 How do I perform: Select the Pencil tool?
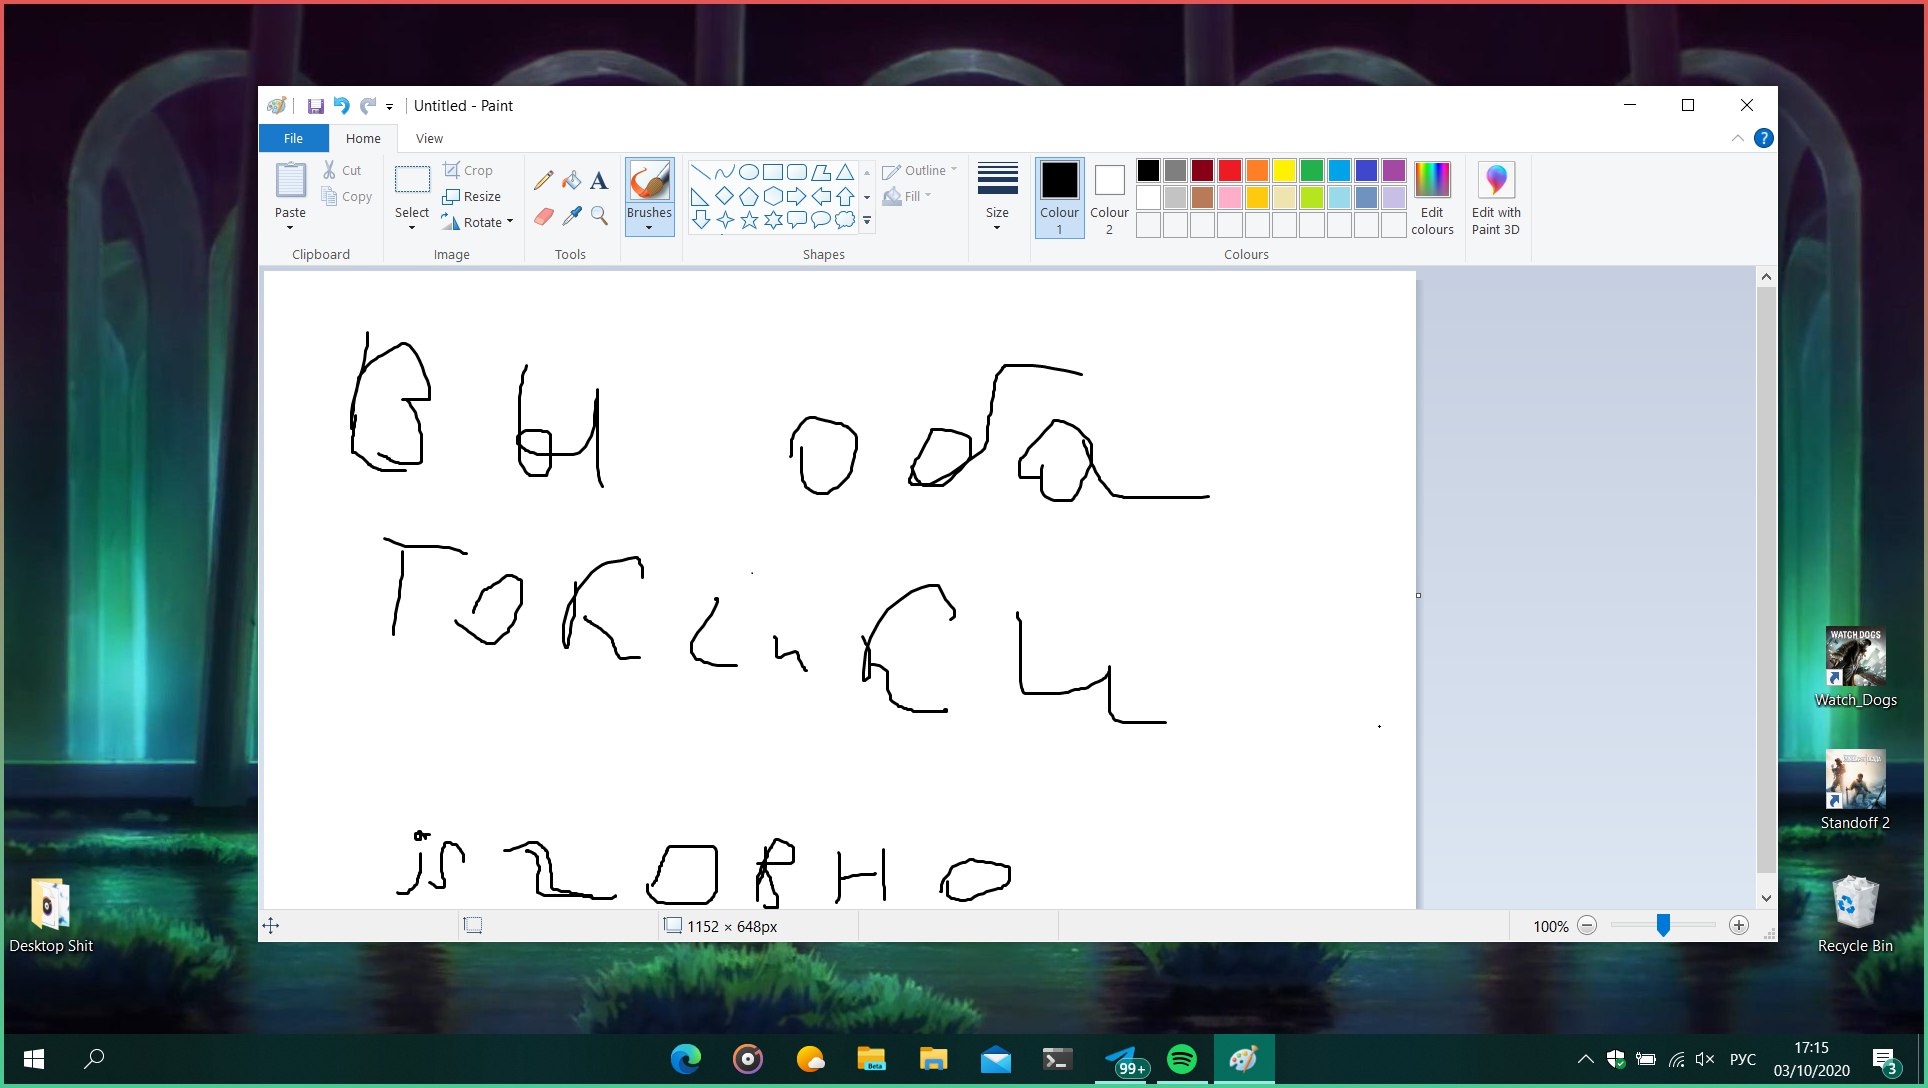(543, 181)
